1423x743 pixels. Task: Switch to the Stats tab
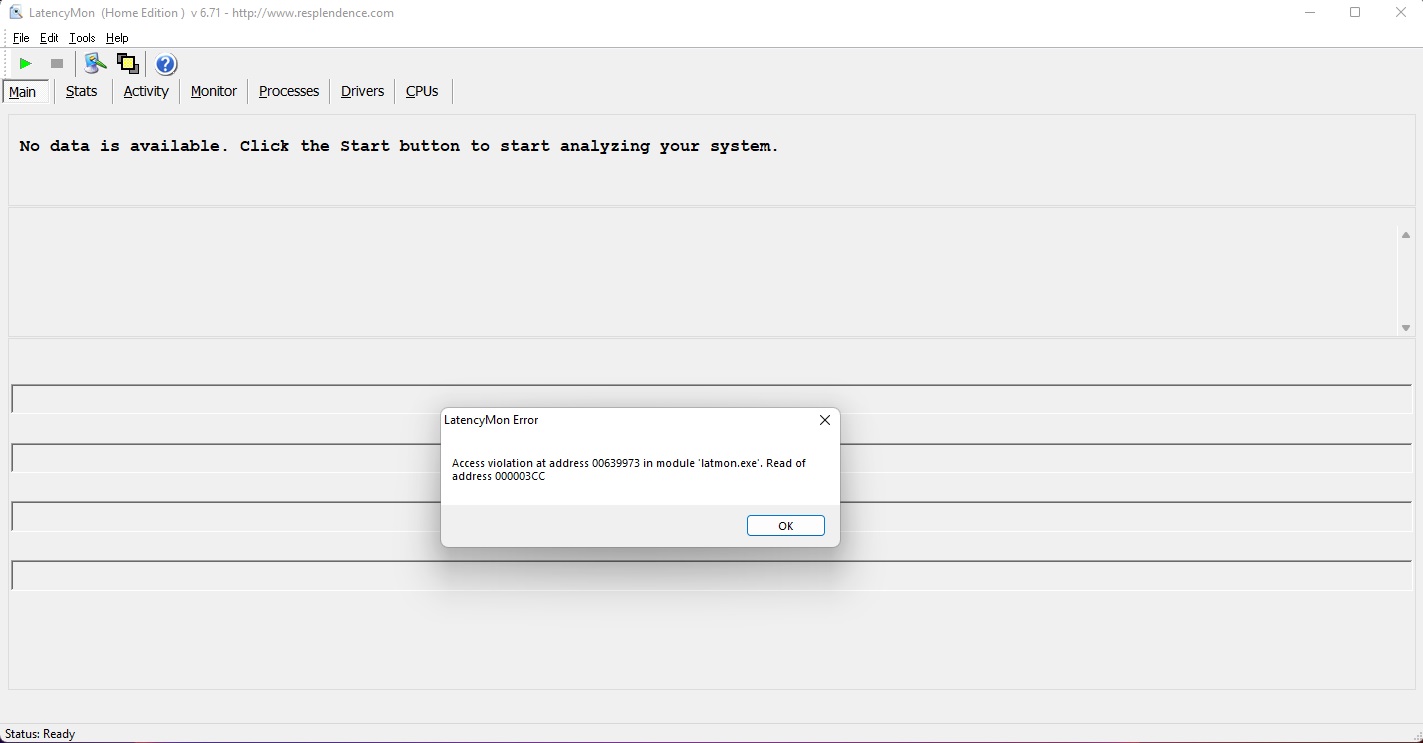pos(82,91)
